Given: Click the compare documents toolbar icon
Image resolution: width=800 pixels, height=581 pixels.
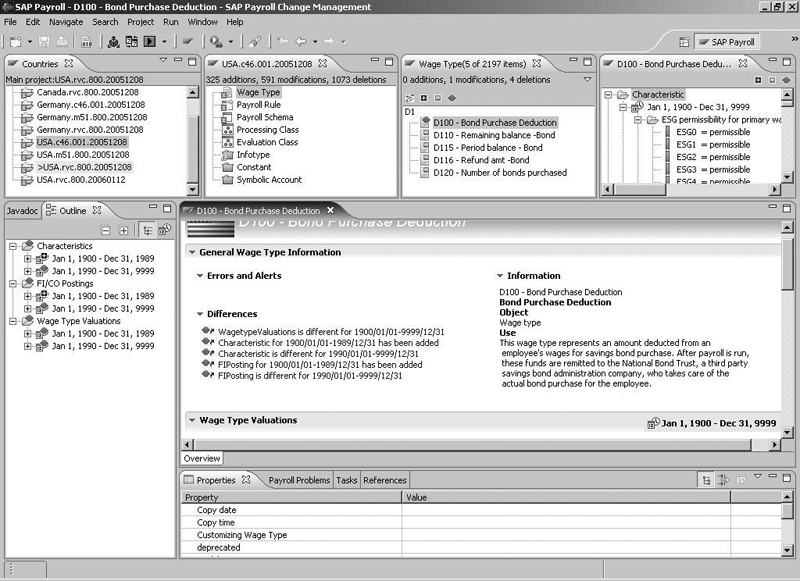Looking at the screenshot, I should point(132,42).
